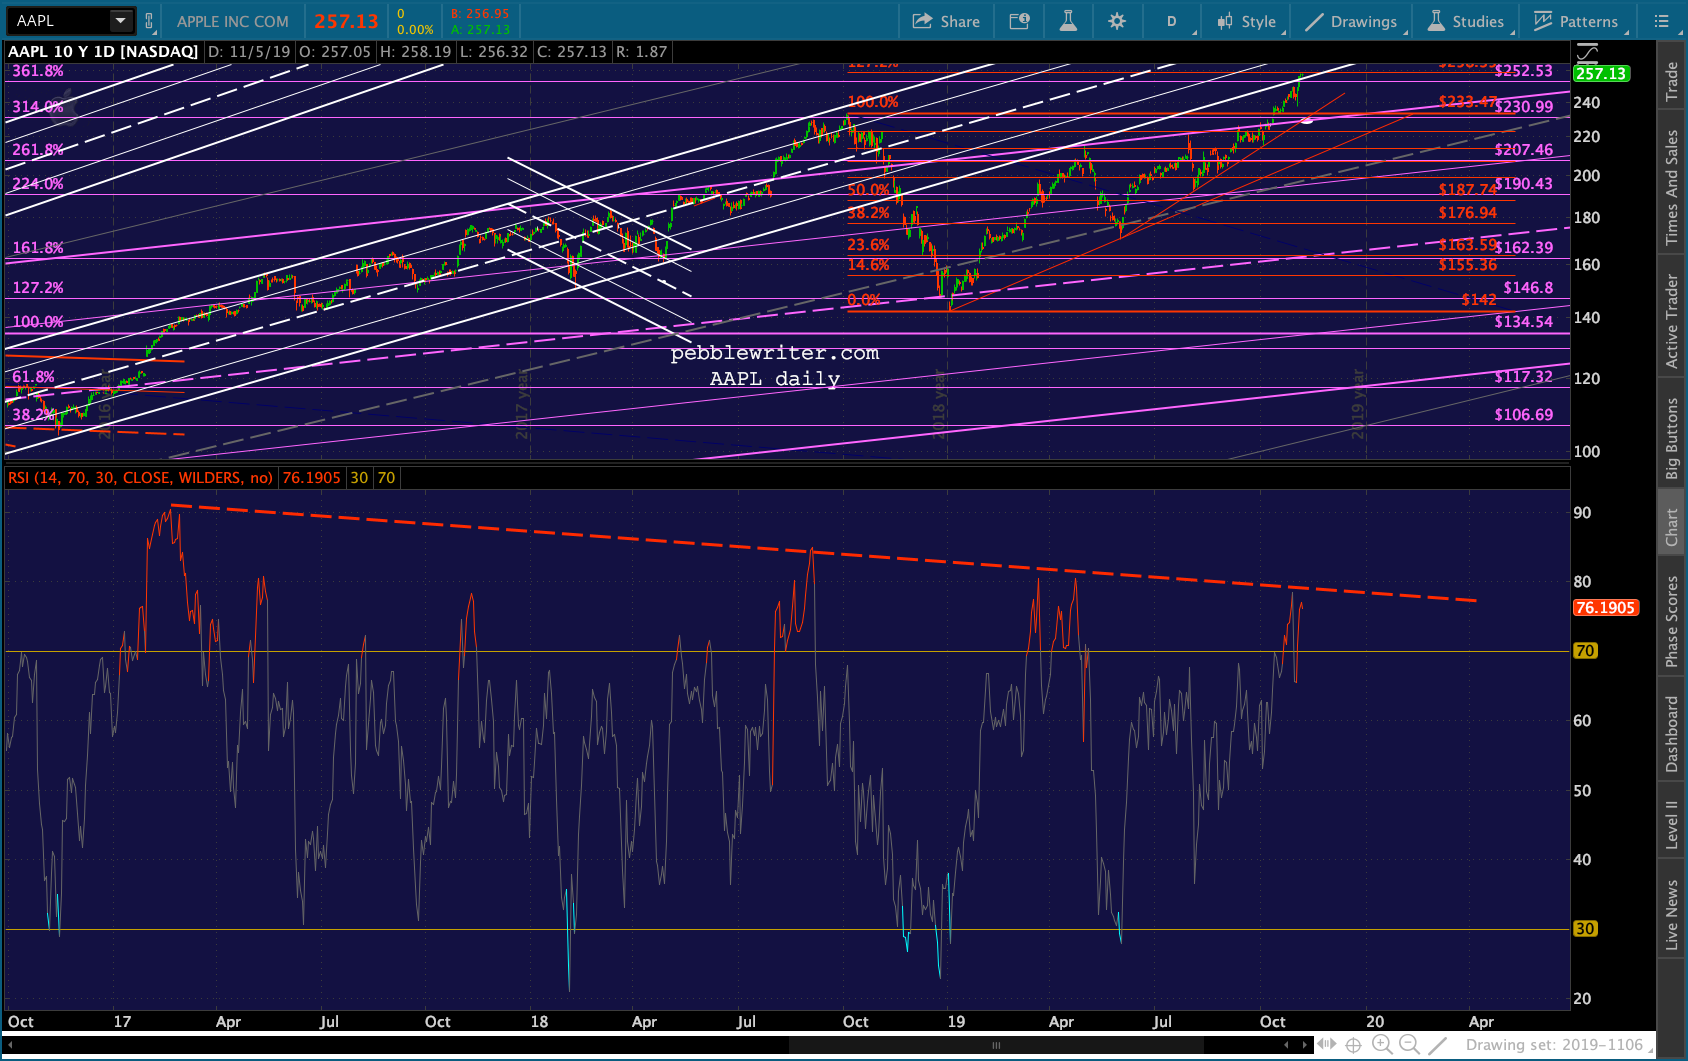Open the Drawings menu
This screenshot has width=1688, height=1061.
click(x=1351, y=21)
